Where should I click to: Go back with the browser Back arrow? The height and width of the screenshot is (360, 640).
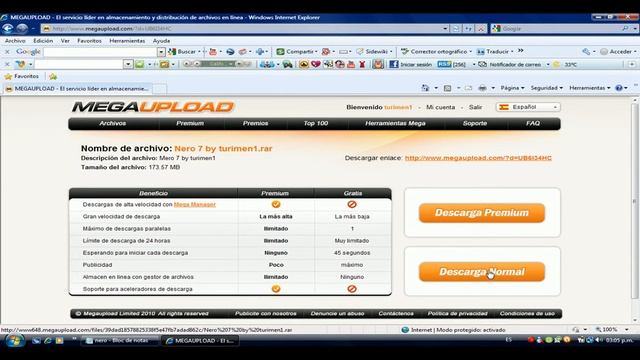(x=8, y=28)
